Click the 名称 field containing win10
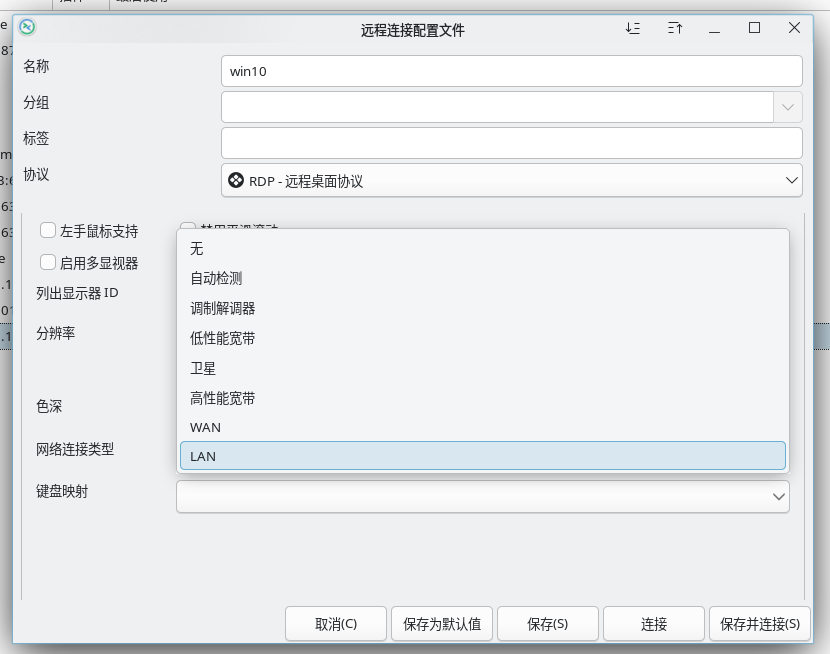The image size is (830, 654). point(511,71)
